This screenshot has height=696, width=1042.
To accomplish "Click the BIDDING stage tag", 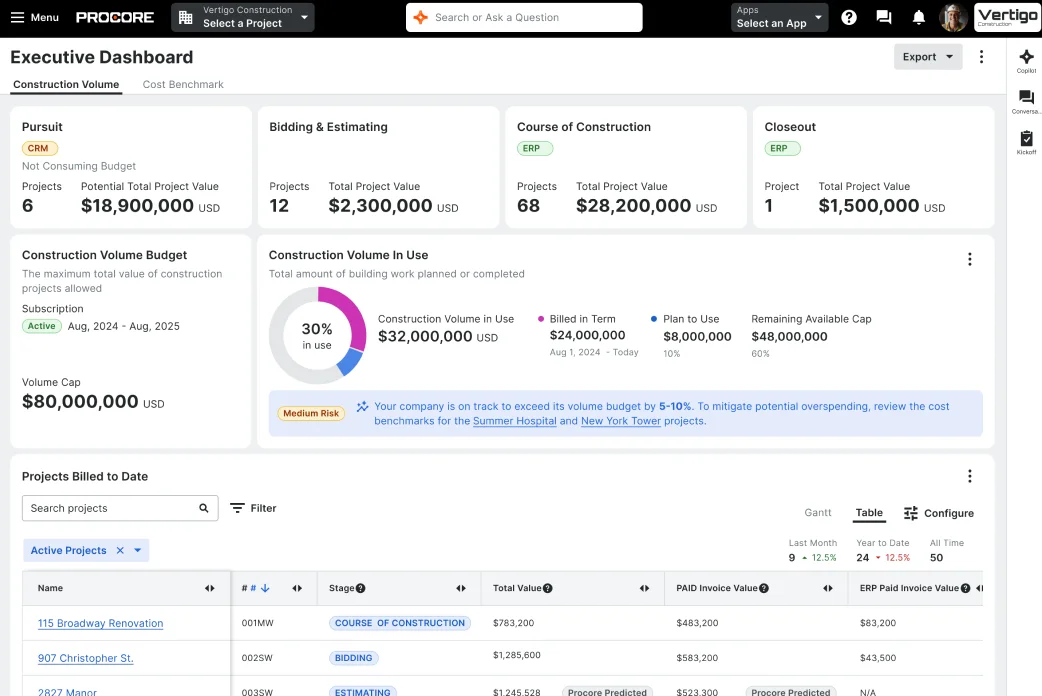I will click(354, 658).
